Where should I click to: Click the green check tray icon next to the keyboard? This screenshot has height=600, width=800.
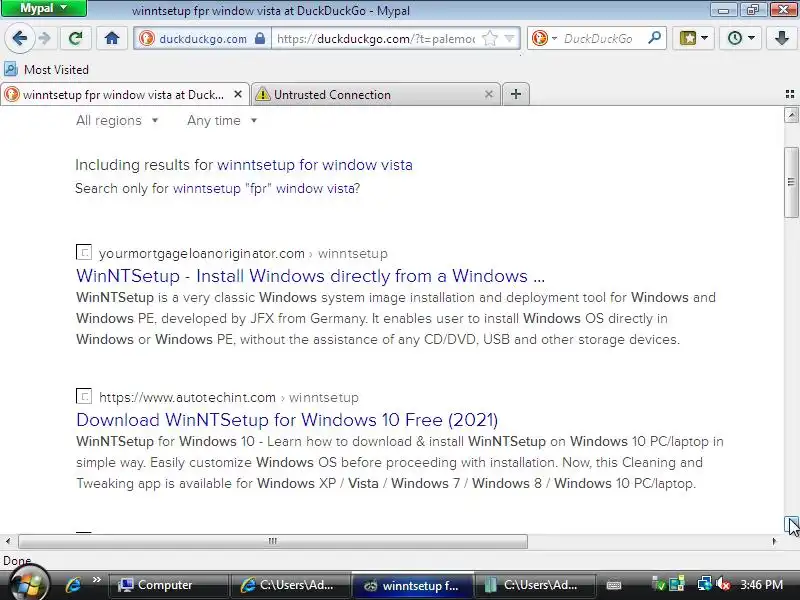tap(659, 584)
